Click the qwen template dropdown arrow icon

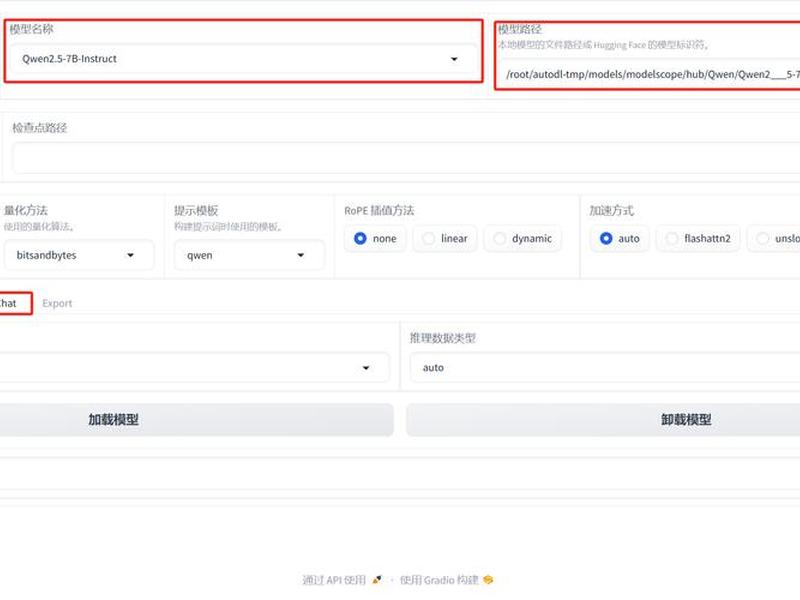tap(301, 255)
